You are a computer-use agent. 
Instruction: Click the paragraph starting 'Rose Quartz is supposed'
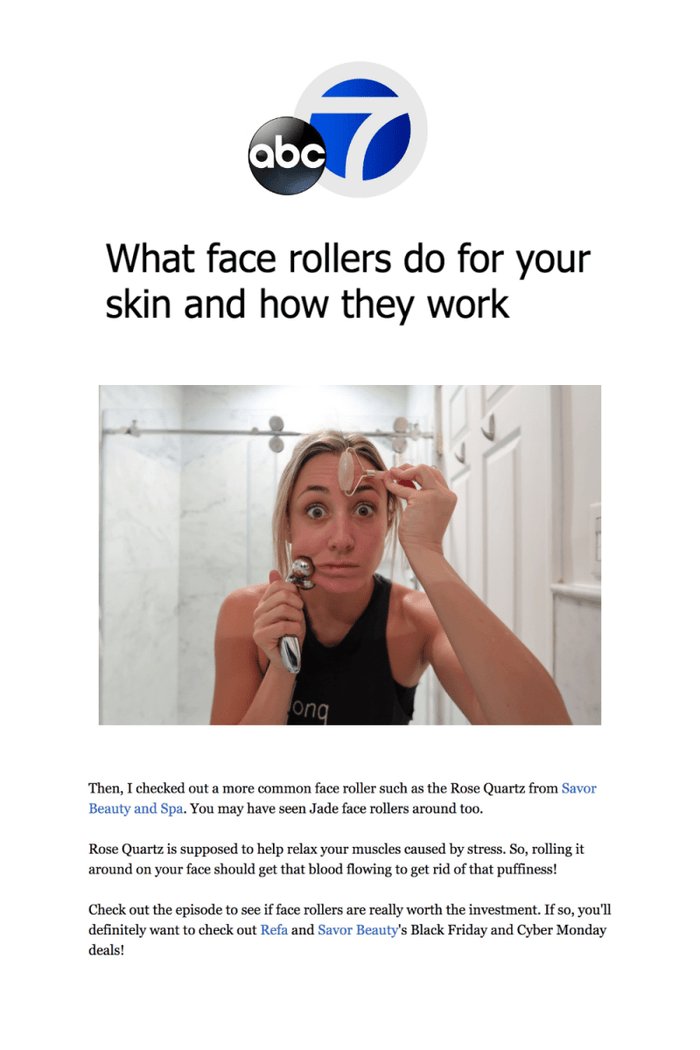[336, 859]
